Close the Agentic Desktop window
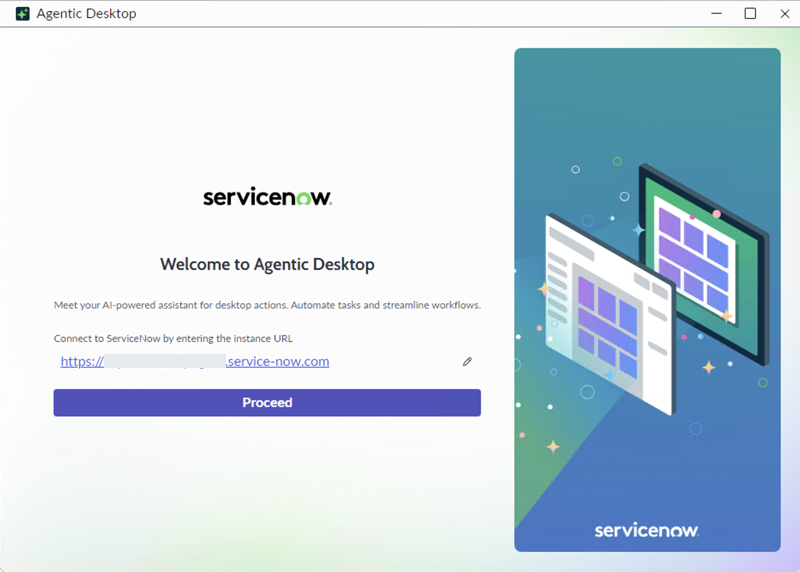 (x=785, y=13)
